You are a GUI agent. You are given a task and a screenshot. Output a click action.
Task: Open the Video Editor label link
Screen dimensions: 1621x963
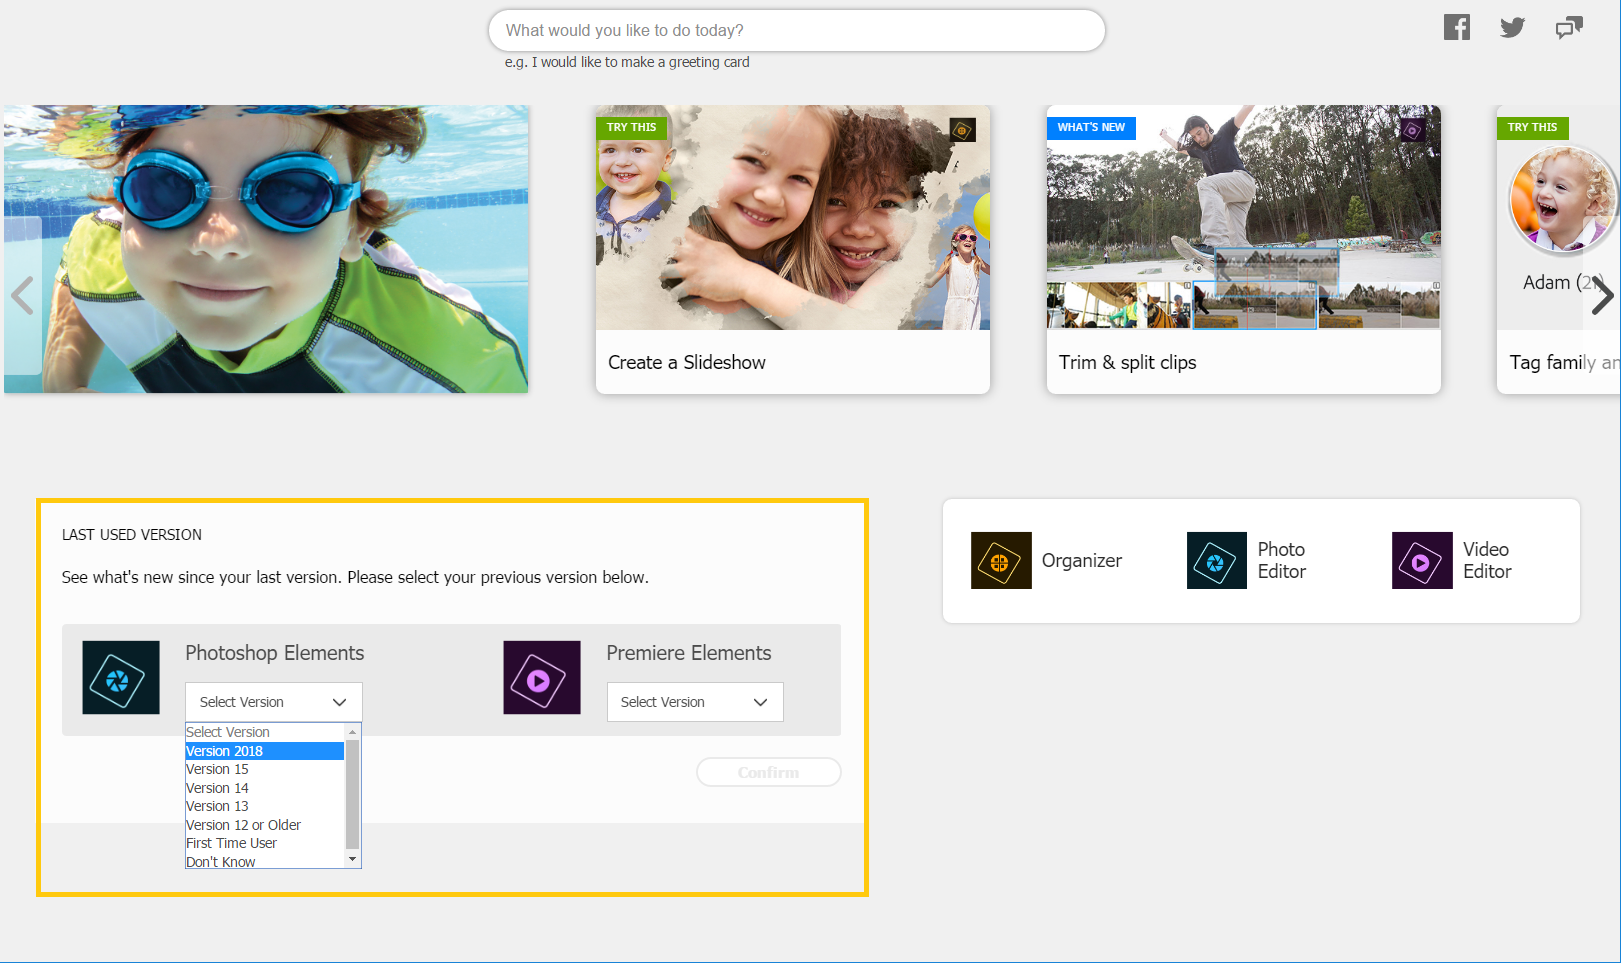pyautogui.click(x=1487, y=560)
